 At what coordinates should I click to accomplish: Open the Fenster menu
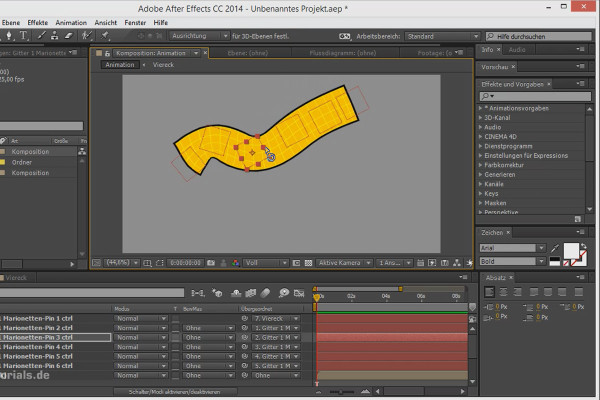135,23
